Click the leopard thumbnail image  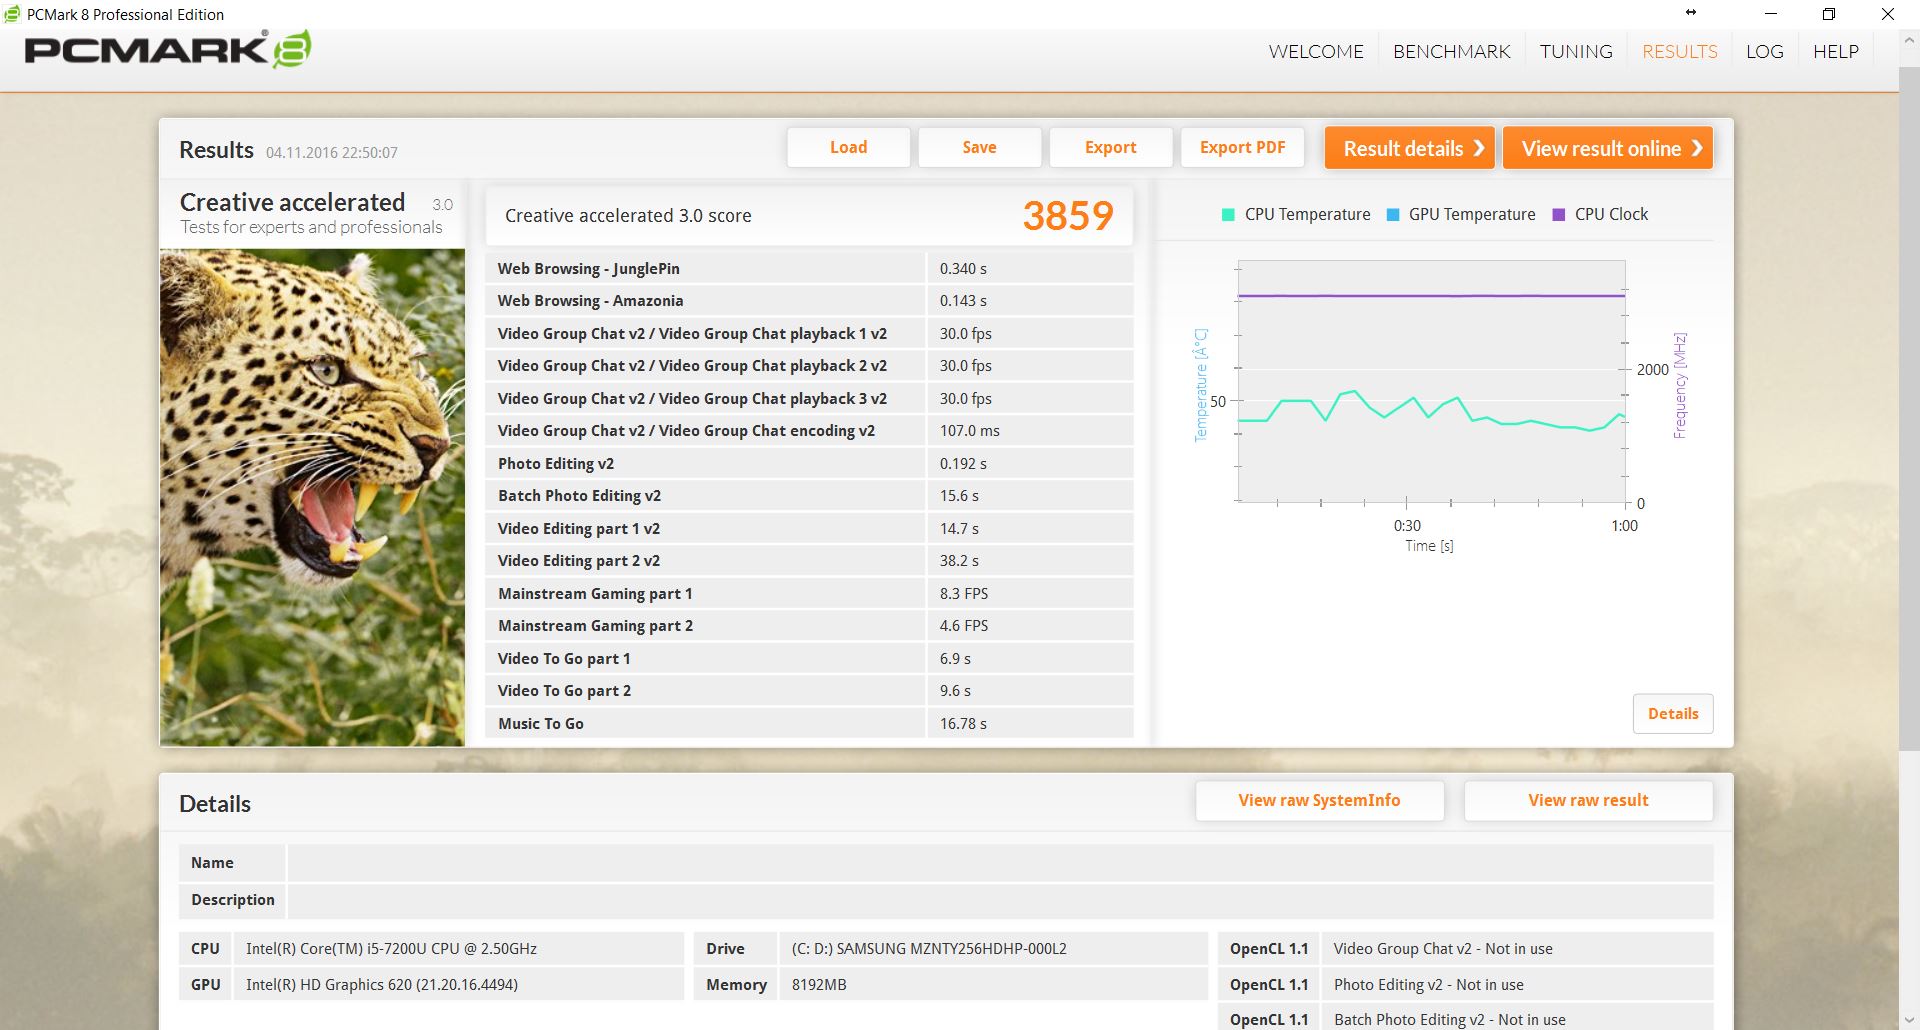(312, 497)
